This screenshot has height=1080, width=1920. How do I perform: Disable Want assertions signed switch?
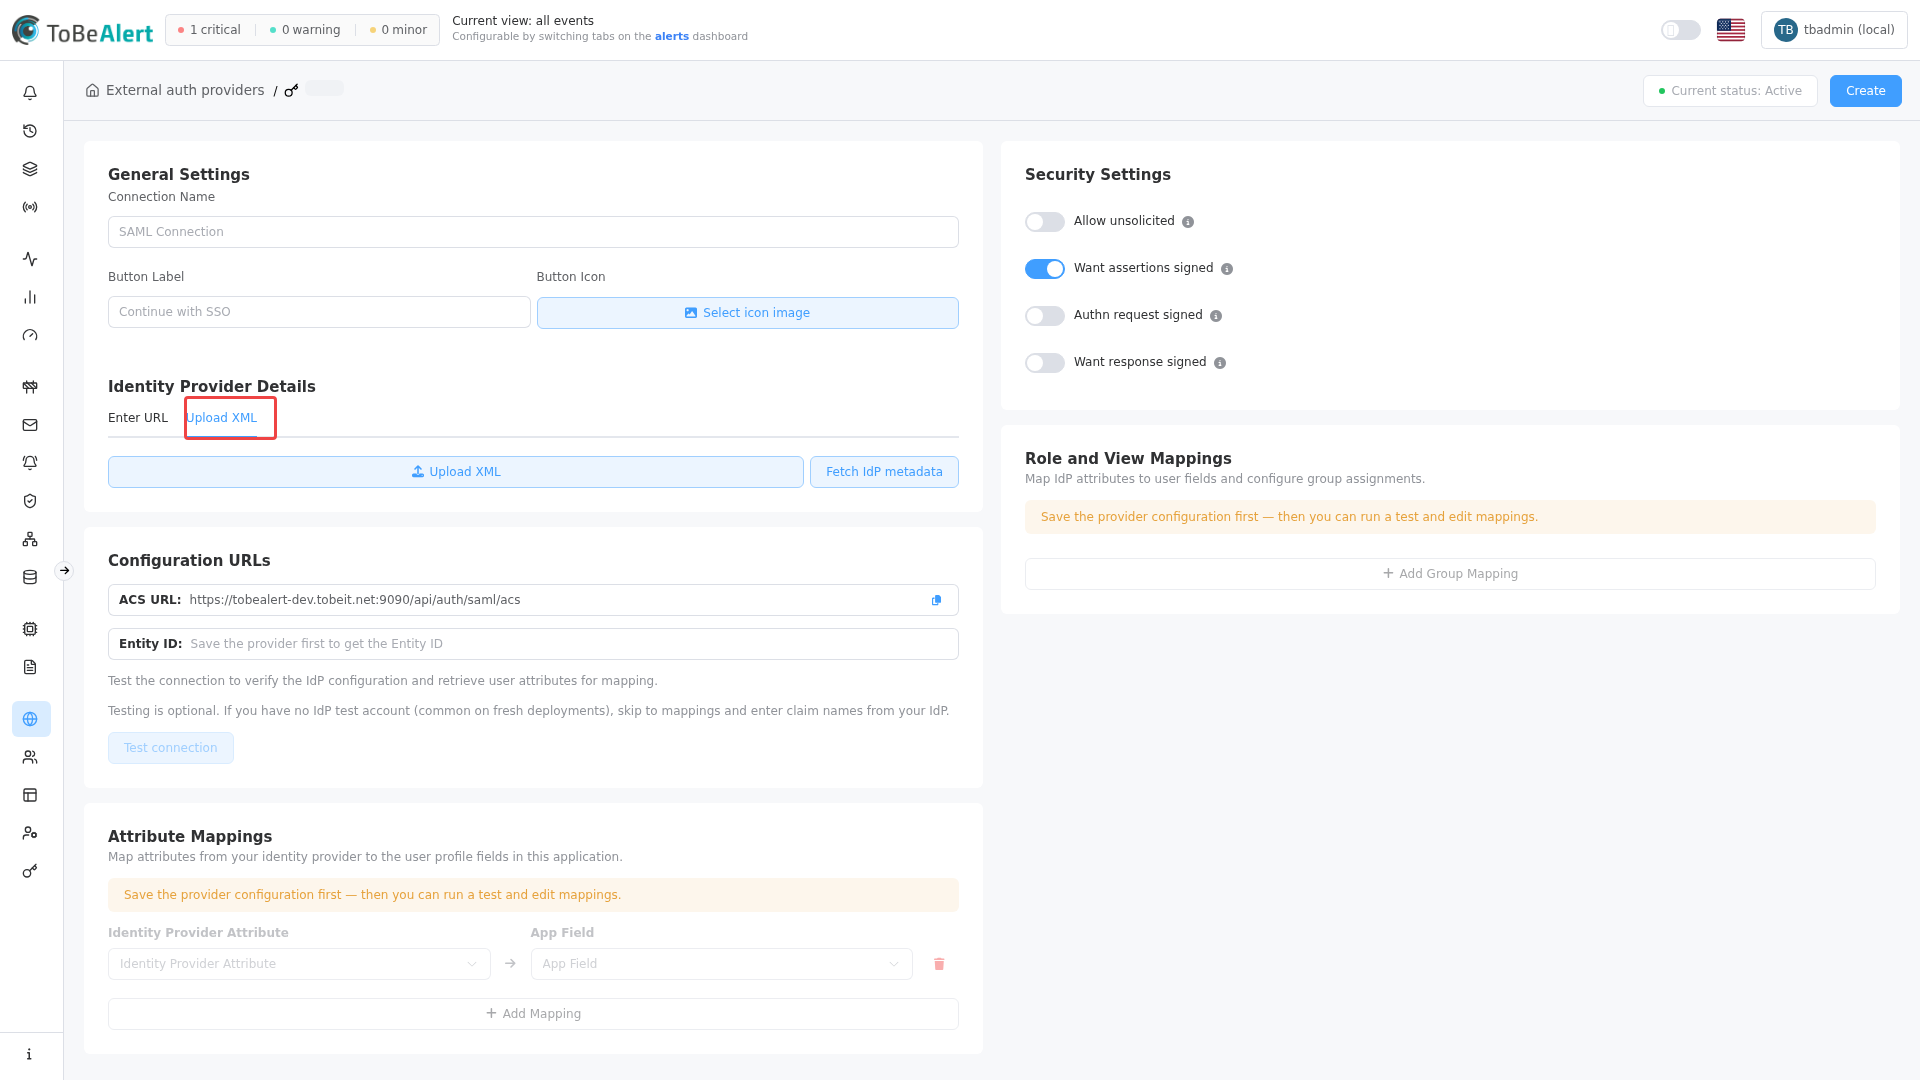pyautogui.click(x=1045, y=269)
